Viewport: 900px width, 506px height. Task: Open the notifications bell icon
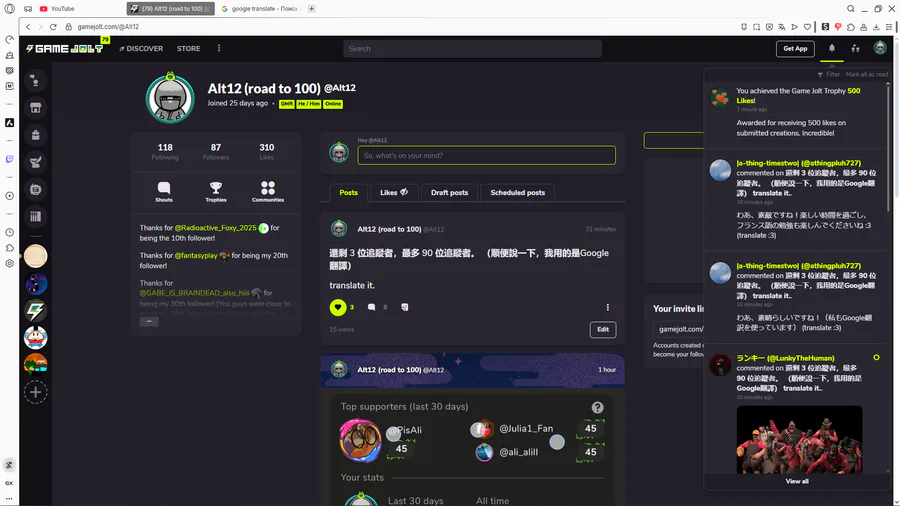pos(832,48)
